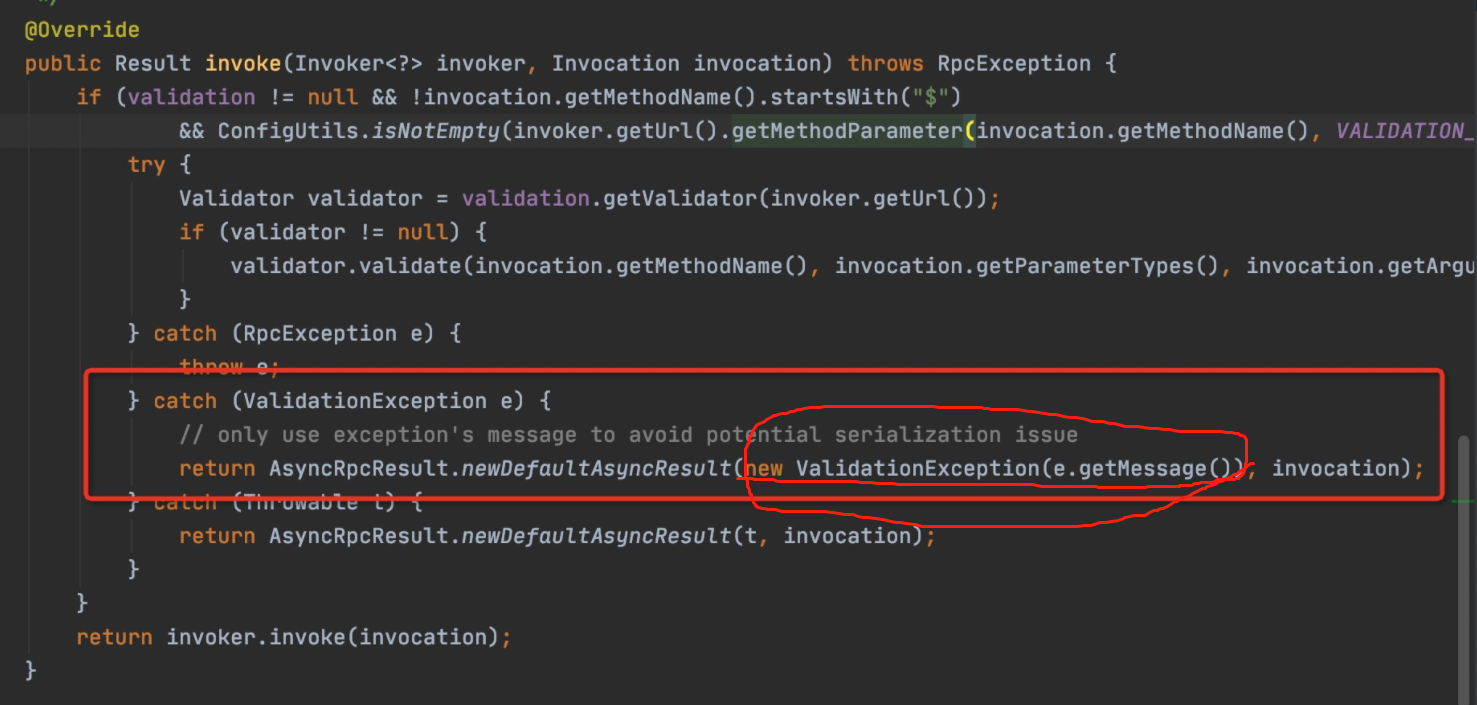Click the startsWith method call
The width and height of the screenshot is (1477, 705).
pos(834,97)
